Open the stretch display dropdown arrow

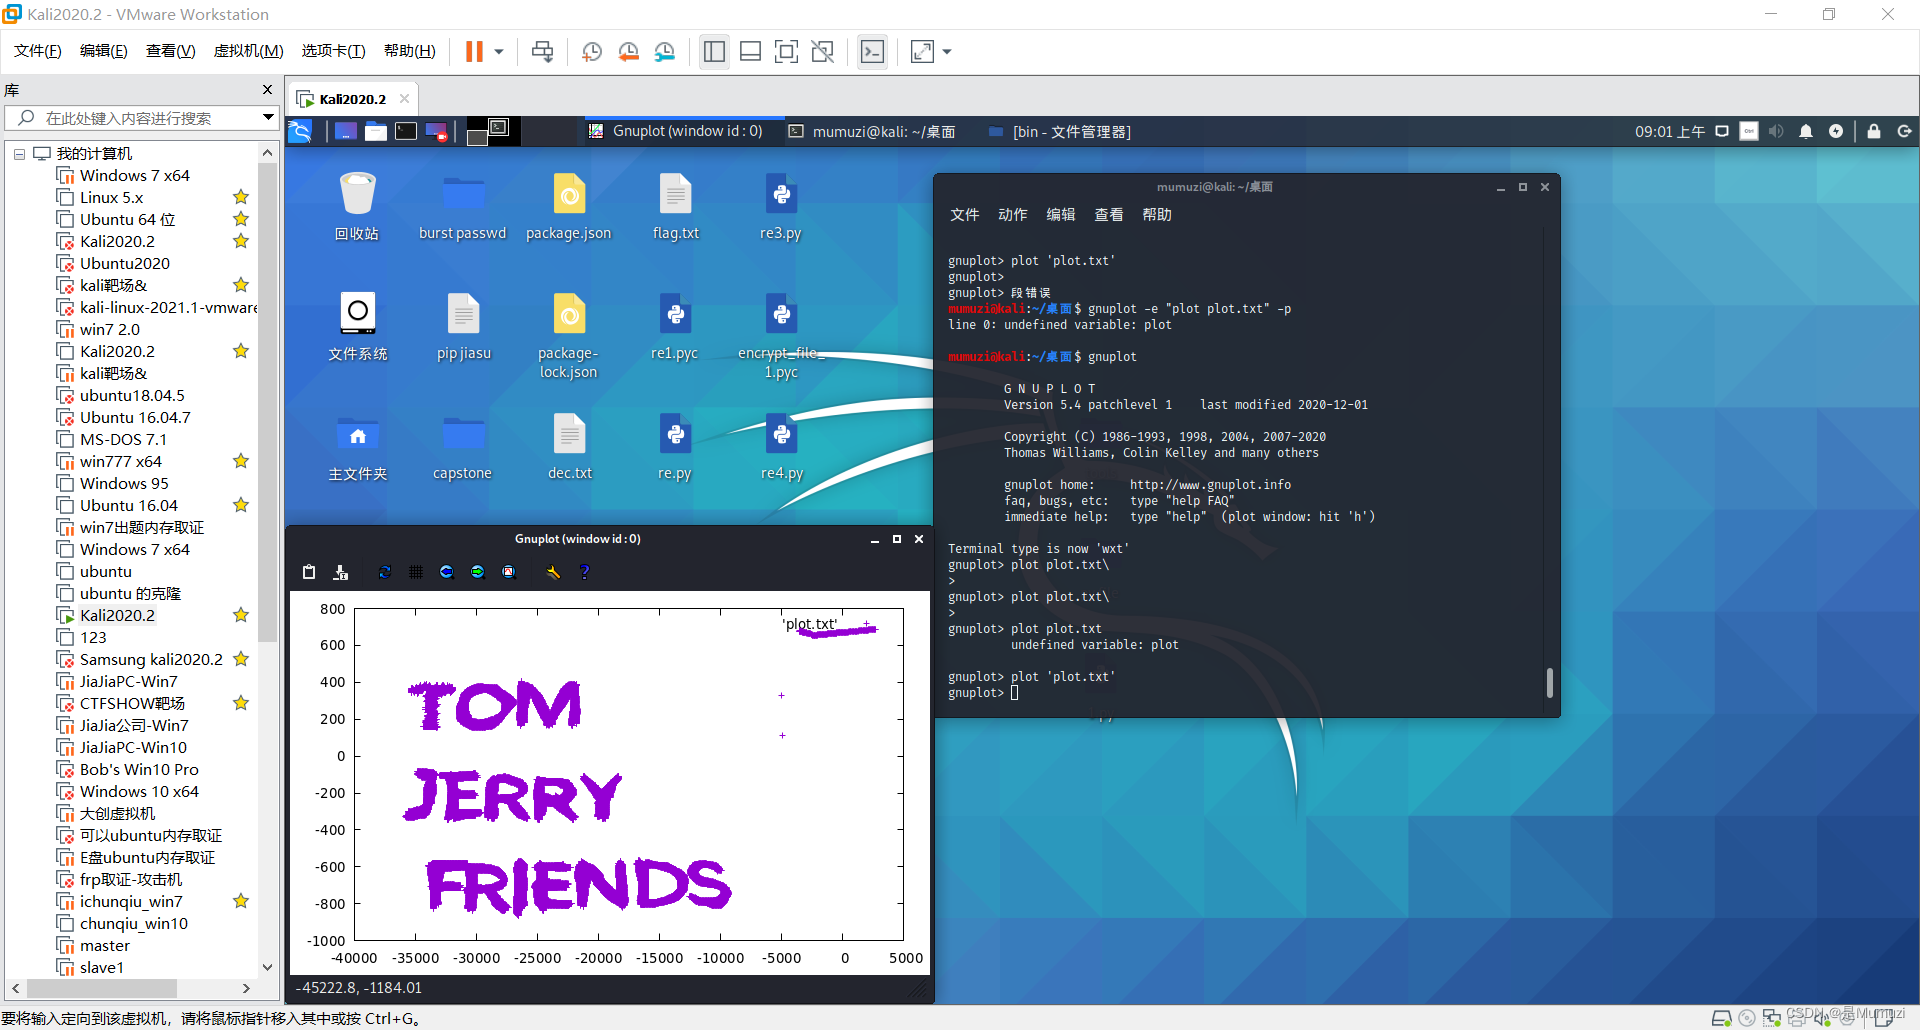(x=947, y=52)
